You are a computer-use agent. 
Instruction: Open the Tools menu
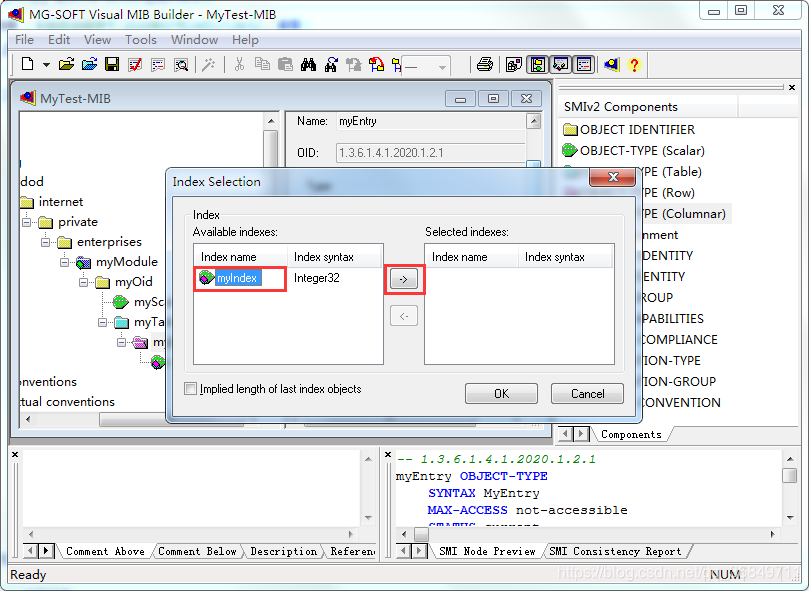140,40
